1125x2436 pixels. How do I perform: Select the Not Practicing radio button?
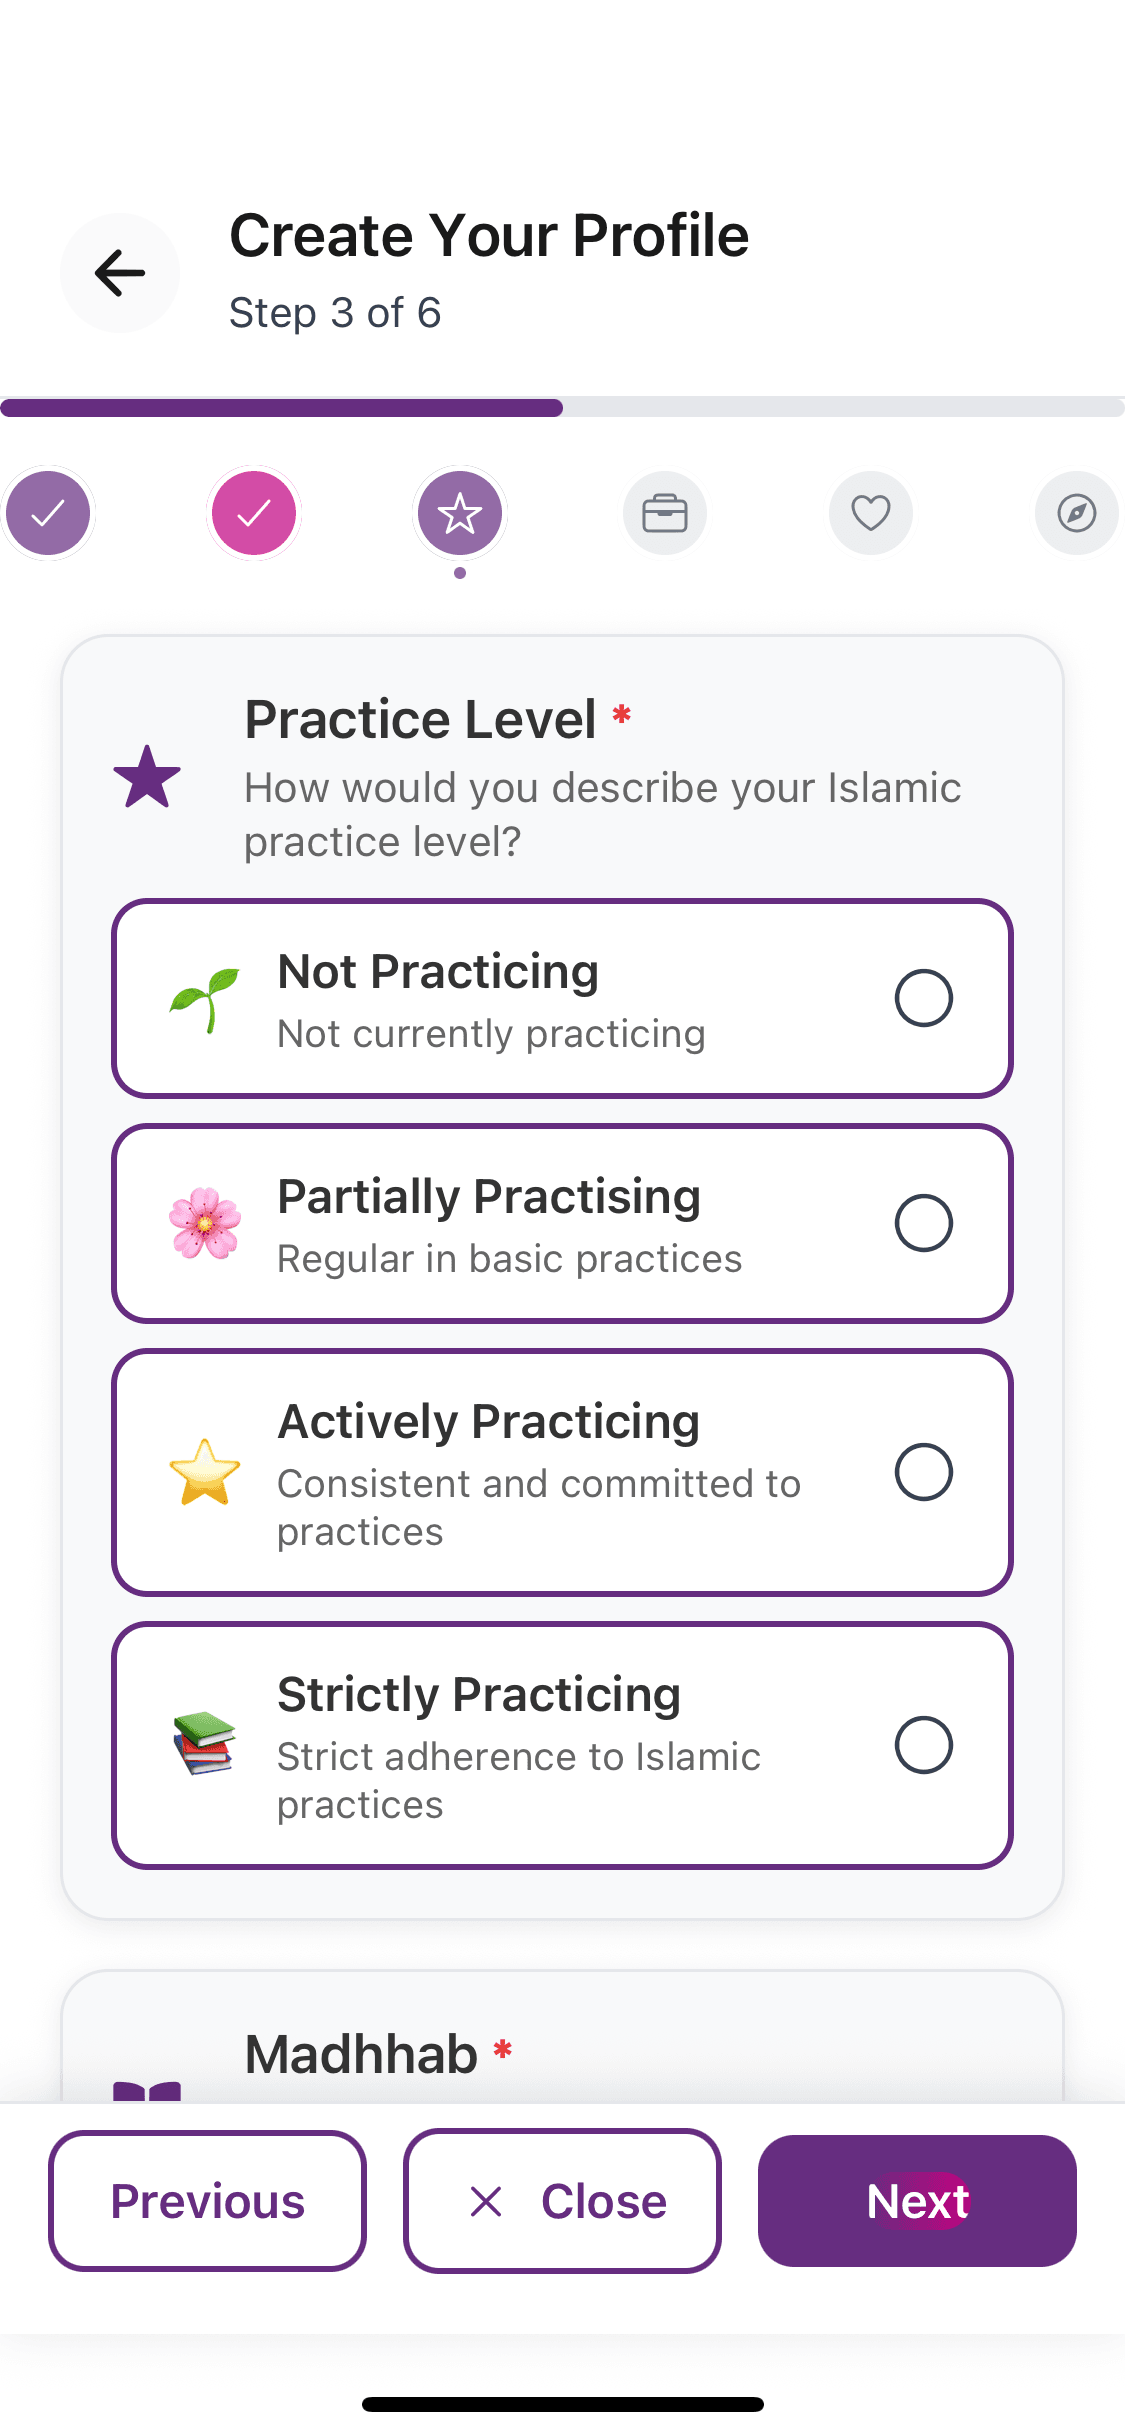click(x=923, y=998)
